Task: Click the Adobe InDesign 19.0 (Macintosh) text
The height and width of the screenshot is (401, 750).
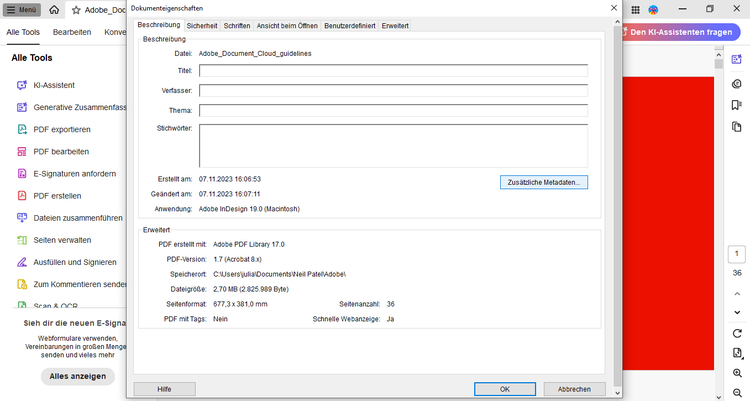Action: pos(249,209)
